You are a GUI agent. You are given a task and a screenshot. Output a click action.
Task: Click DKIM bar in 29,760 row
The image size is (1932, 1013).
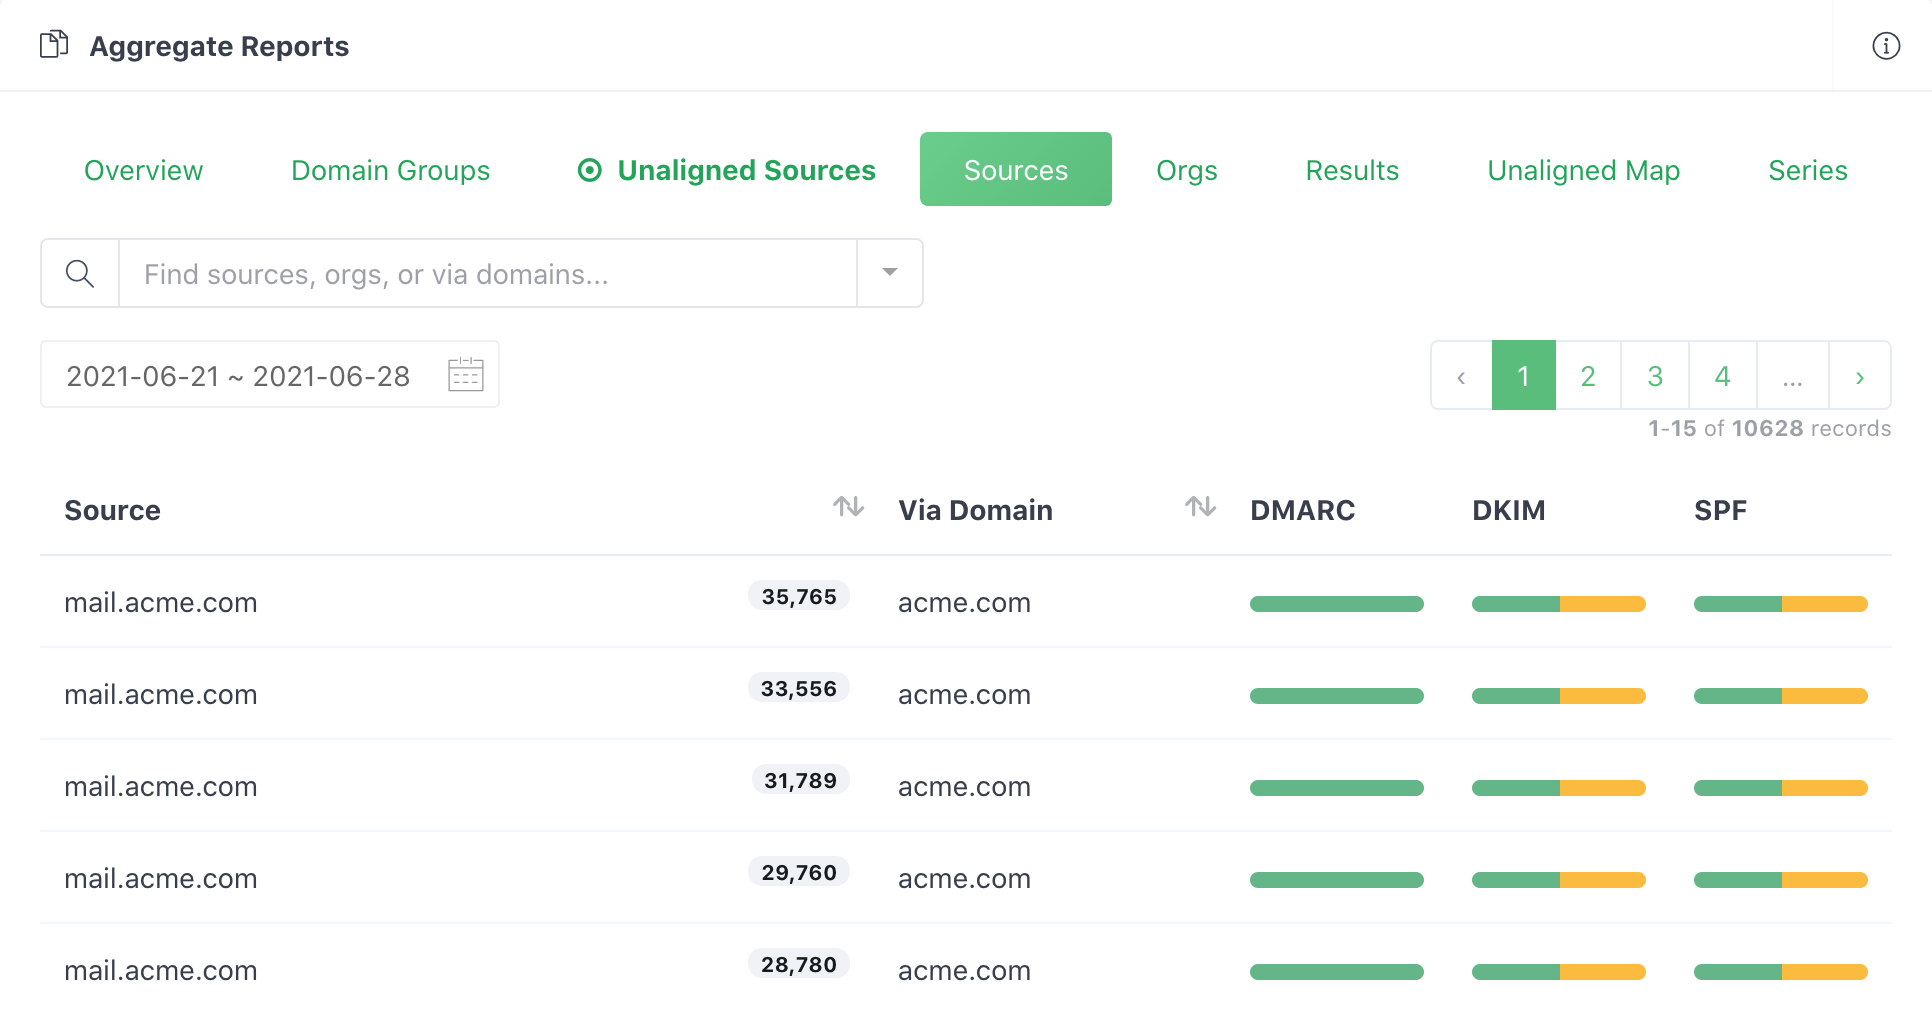point(1559,880)
